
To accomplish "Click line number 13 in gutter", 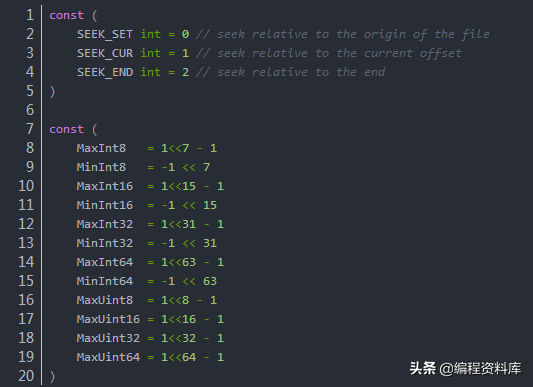I will point(26,243).
